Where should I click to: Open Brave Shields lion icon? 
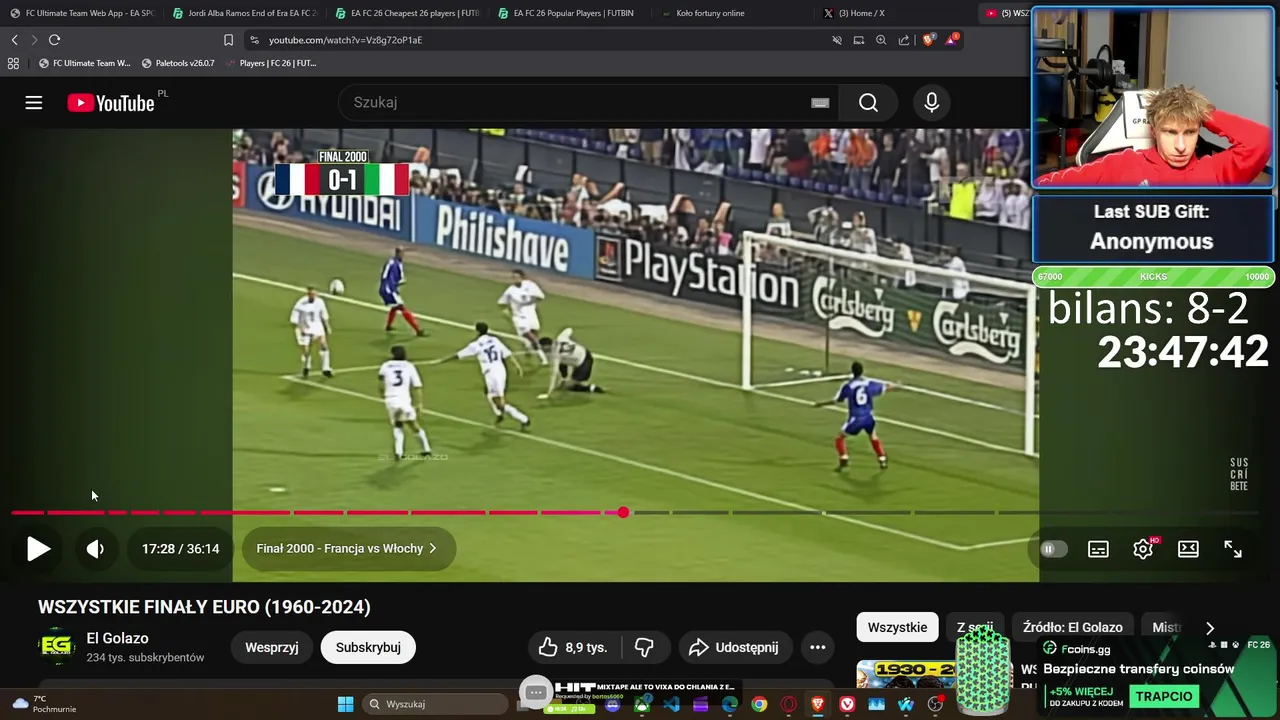pyautogui.click(x=928, y=40)
